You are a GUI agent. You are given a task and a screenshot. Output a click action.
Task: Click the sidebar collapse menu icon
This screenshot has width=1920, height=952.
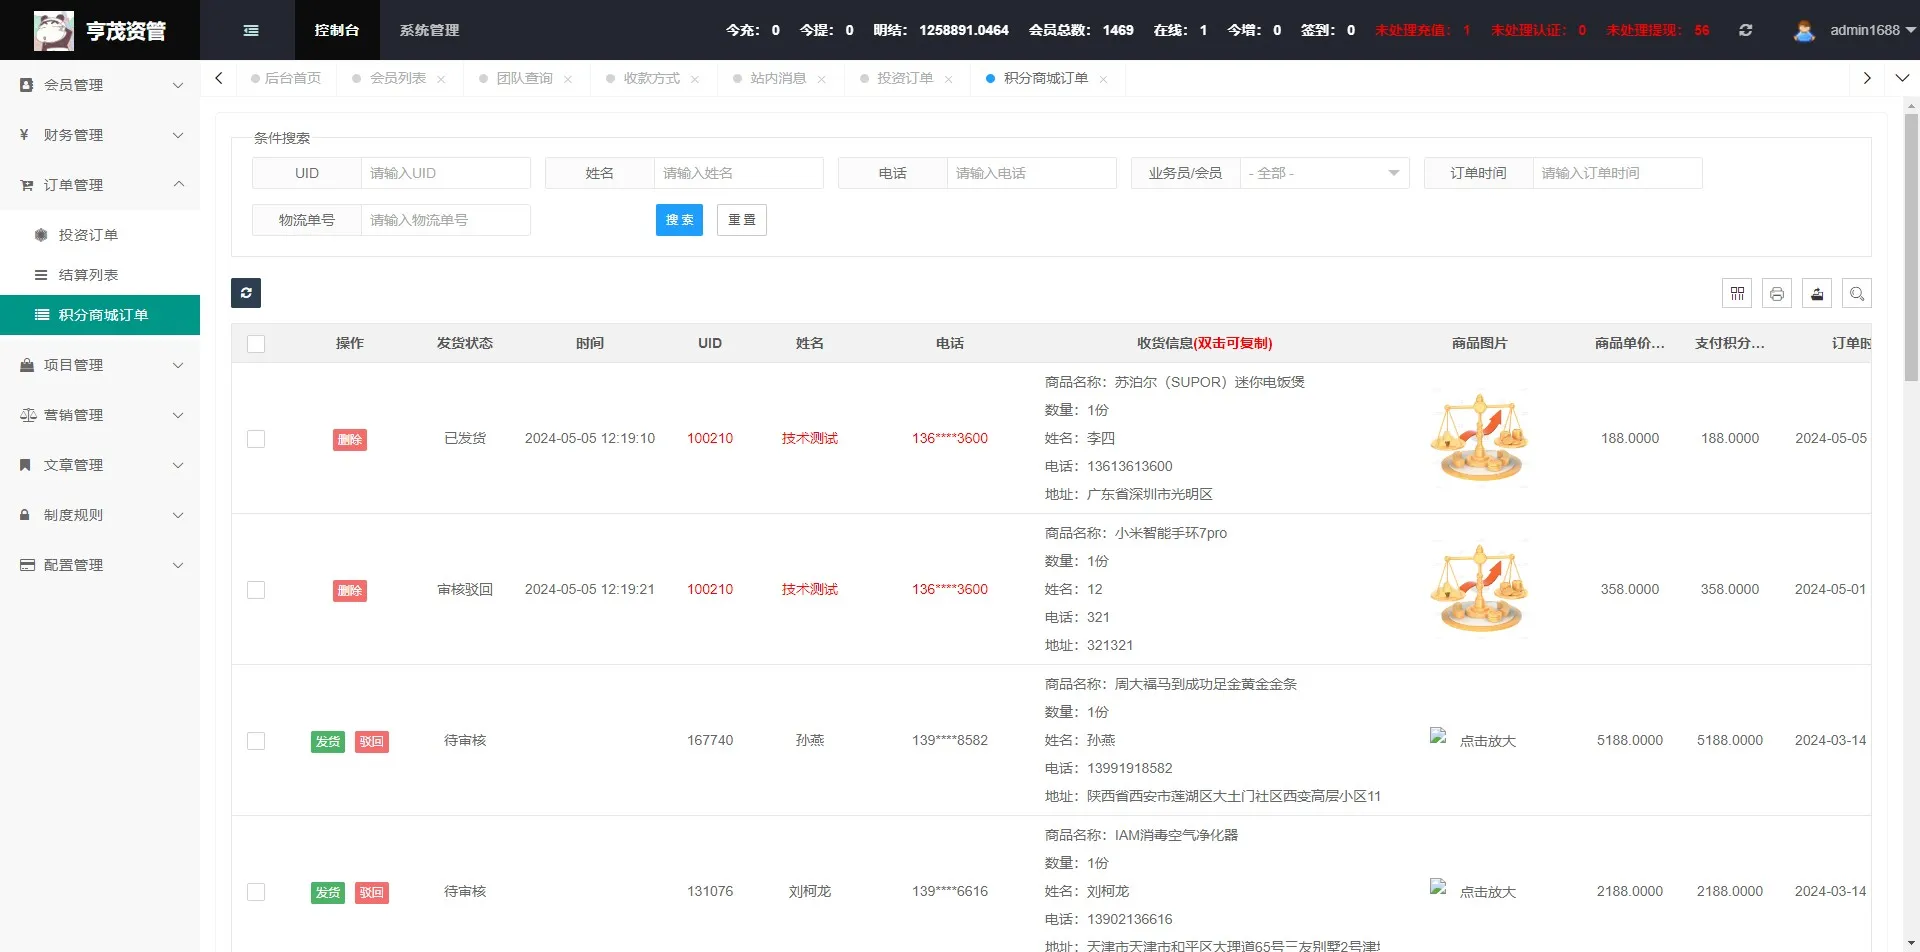tap(251, 30)
